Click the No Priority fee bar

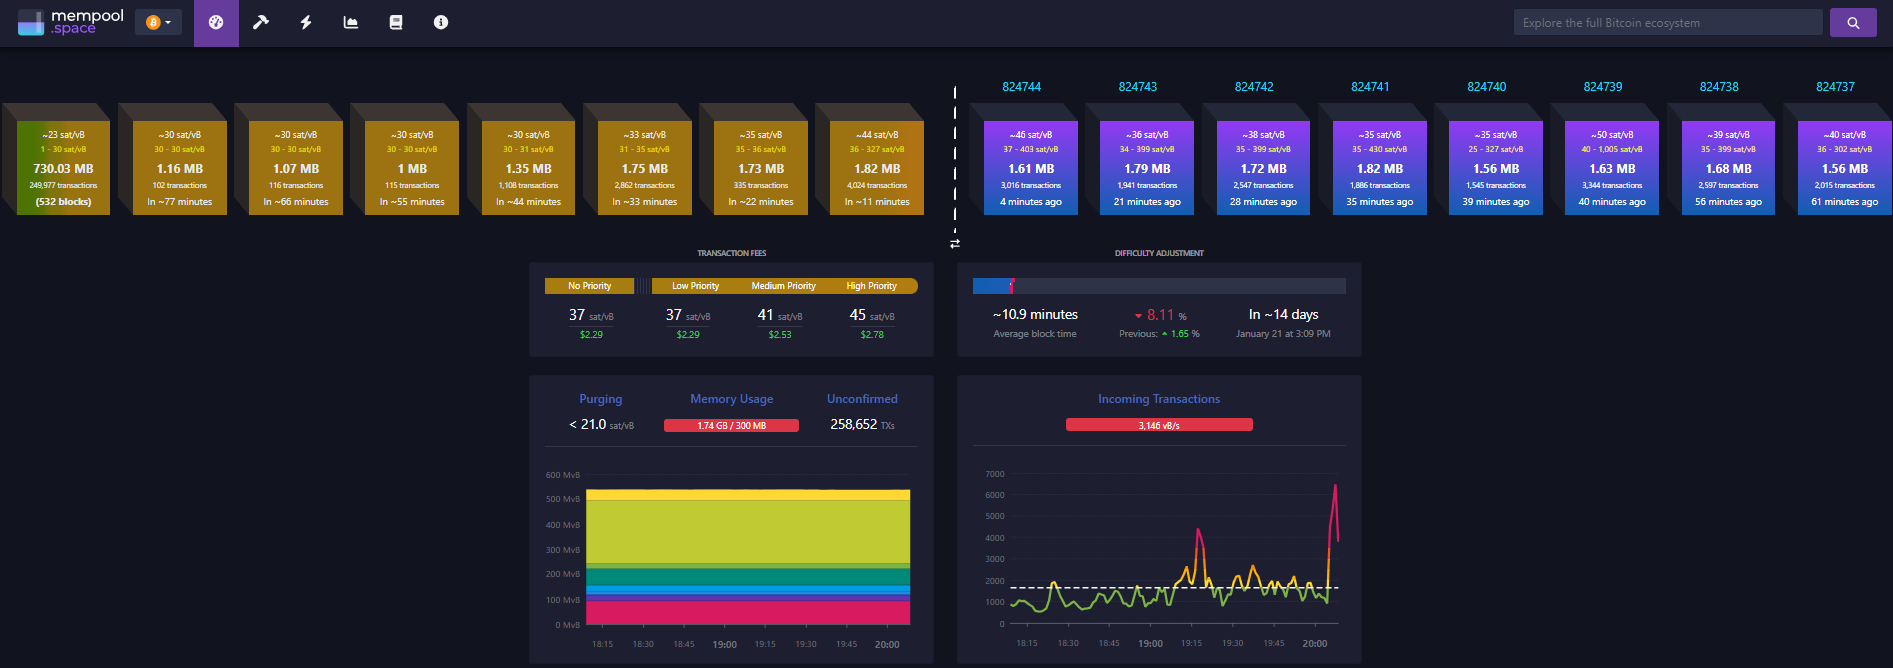[590, 286]
